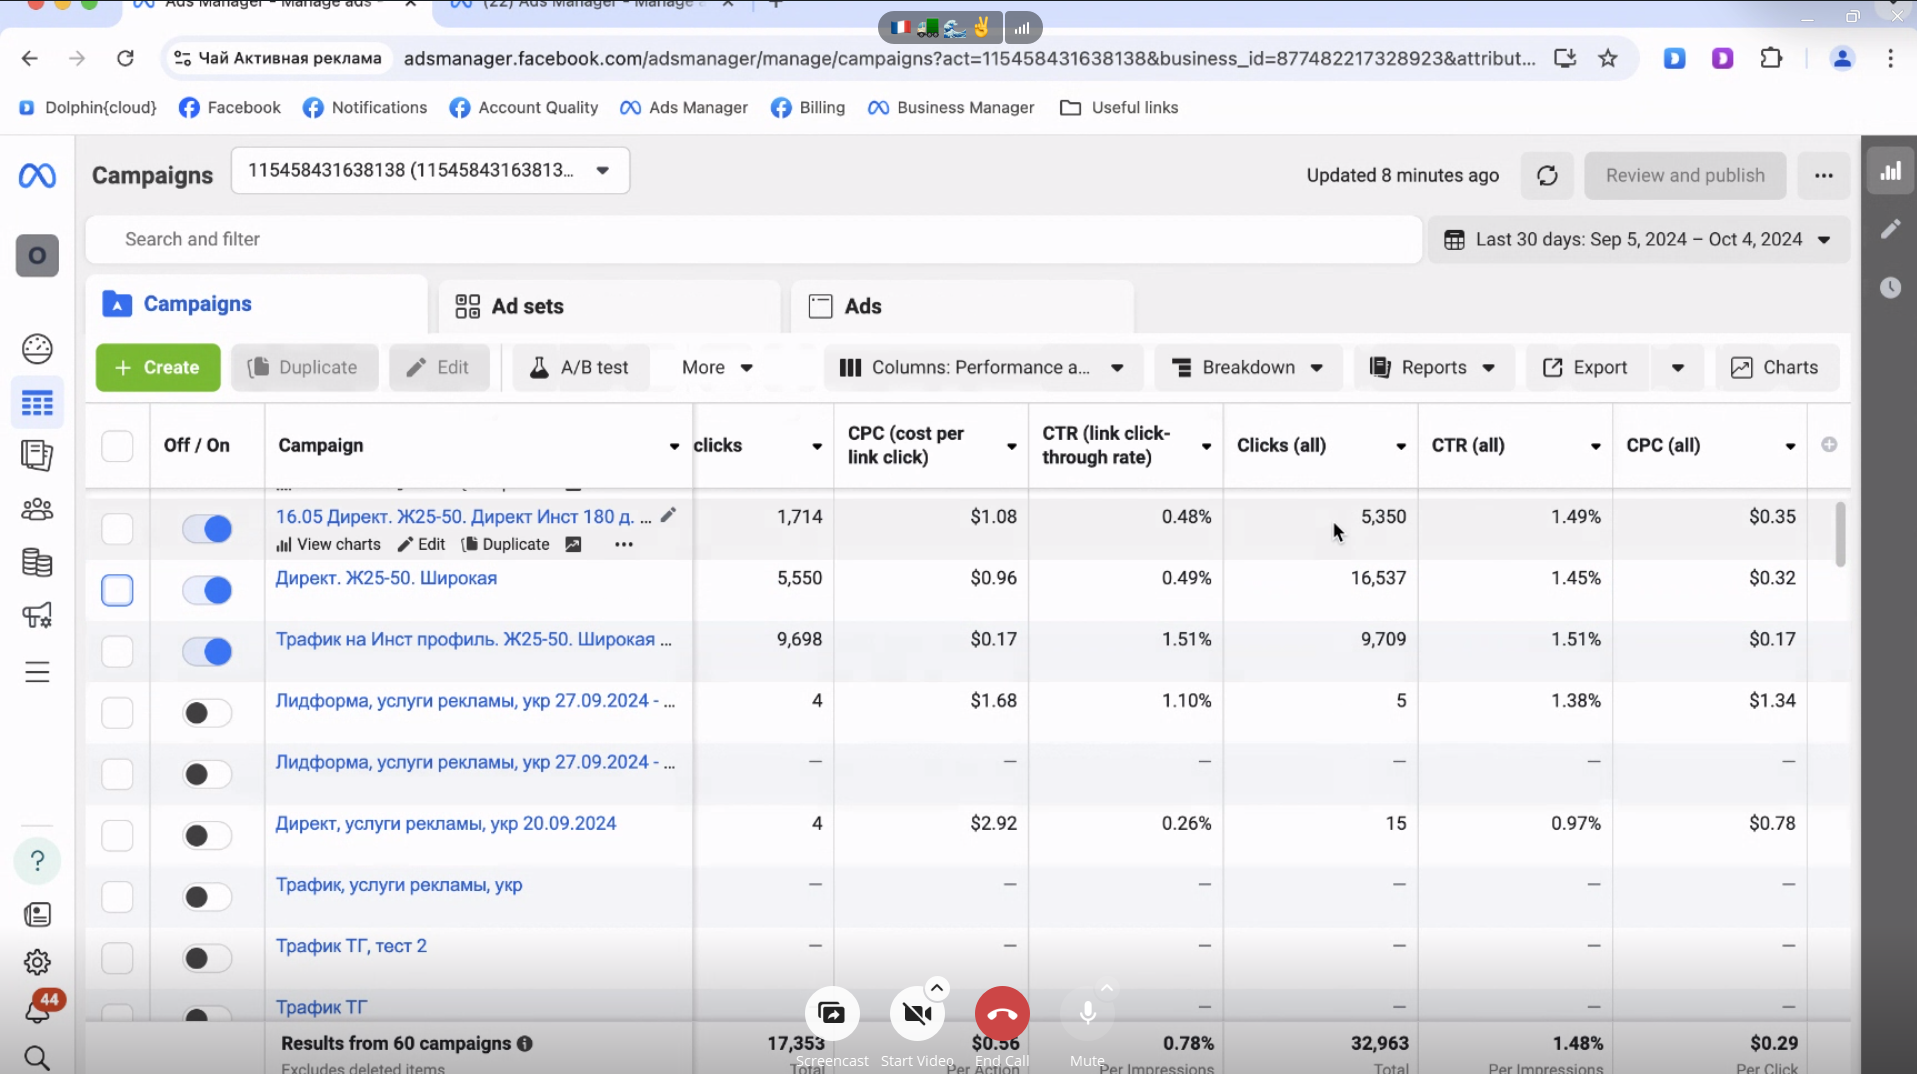Open history clock icon on right rail
Viewport: 1917px width, 1074px height.
(1890, 288)
